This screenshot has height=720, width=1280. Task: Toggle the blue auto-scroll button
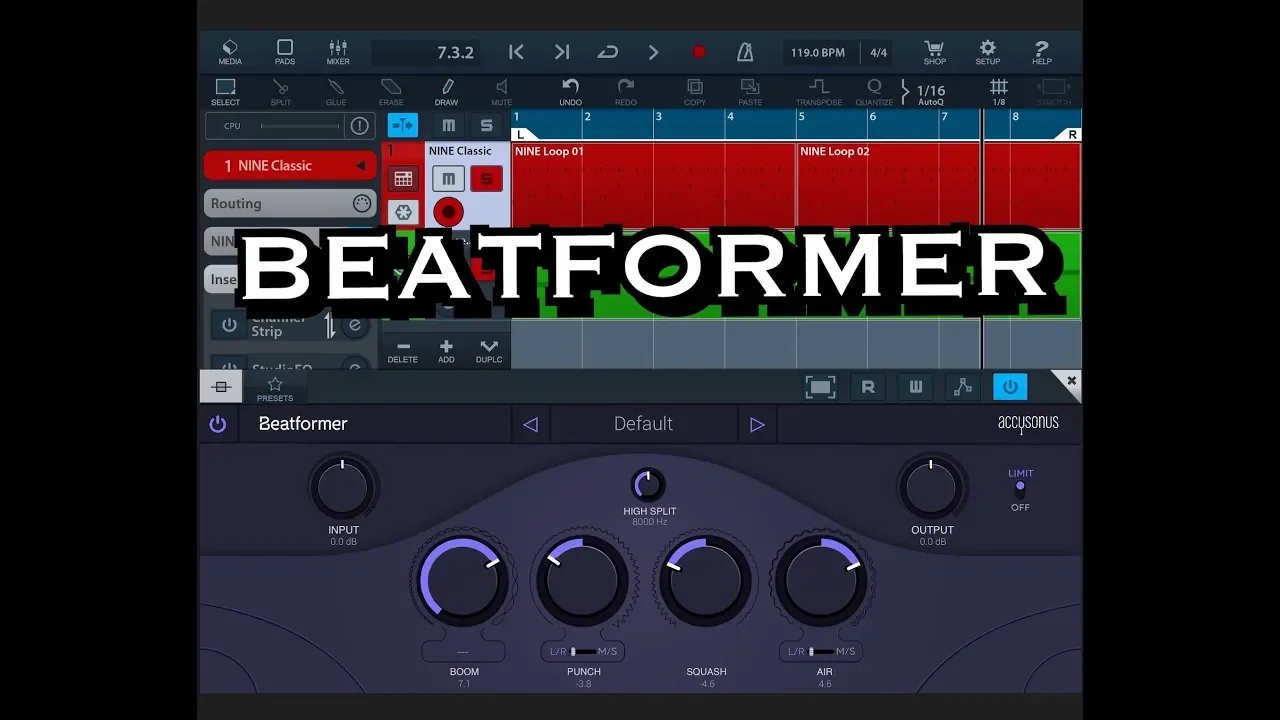403,125
